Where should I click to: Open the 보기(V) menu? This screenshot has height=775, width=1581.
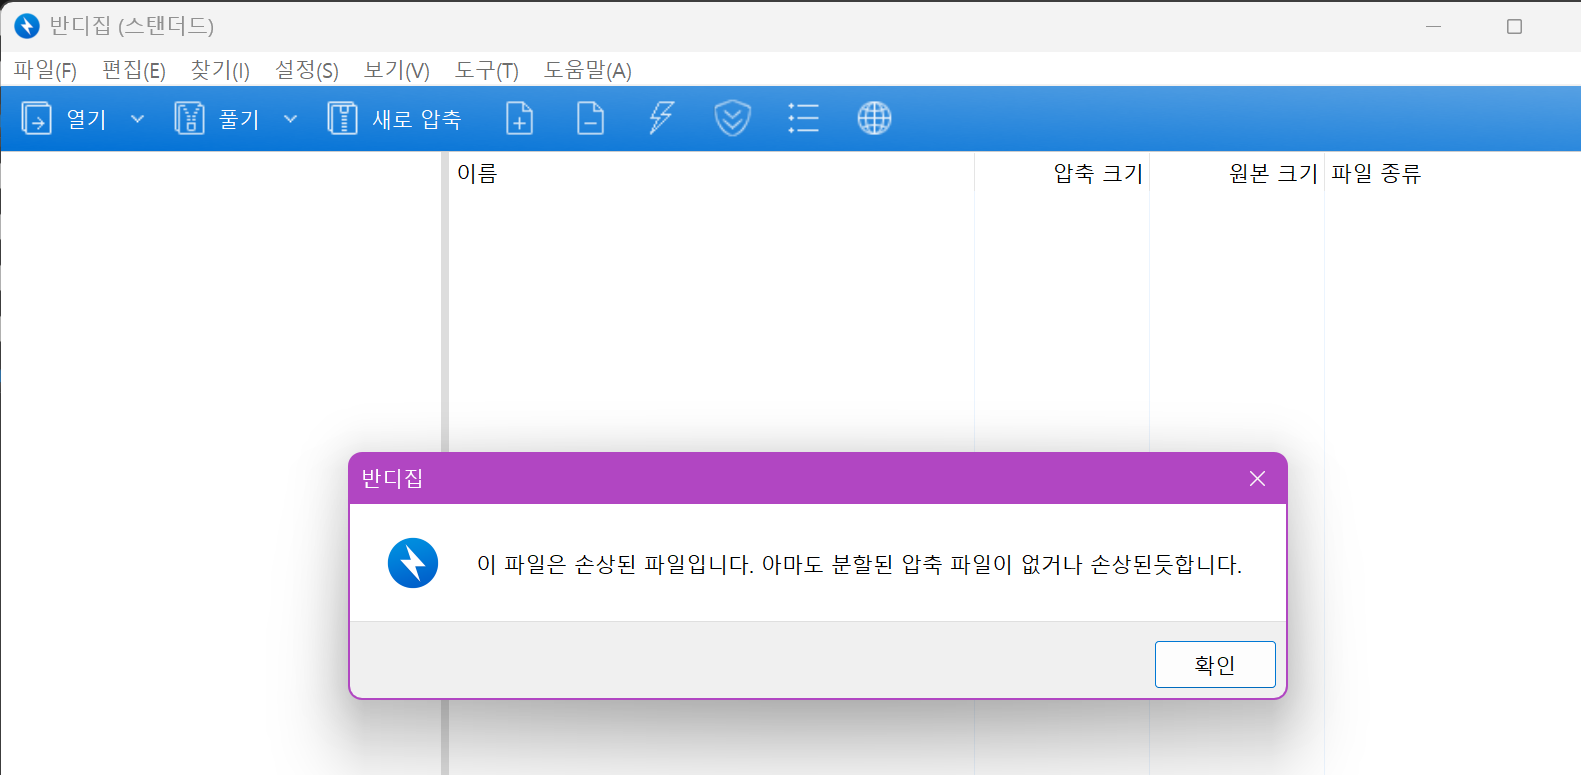397,70
